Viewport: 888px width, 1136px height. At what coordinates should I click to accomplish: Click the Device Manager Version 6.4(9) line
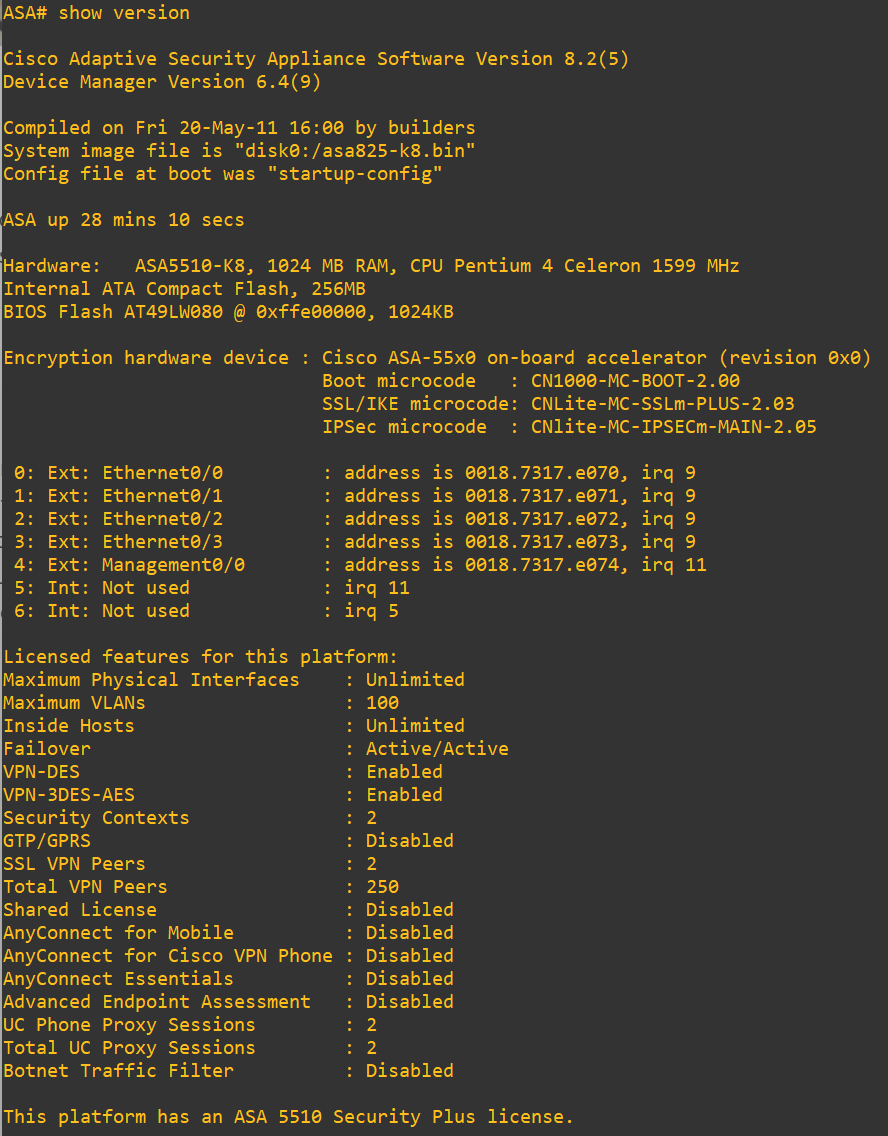point(162,82)
